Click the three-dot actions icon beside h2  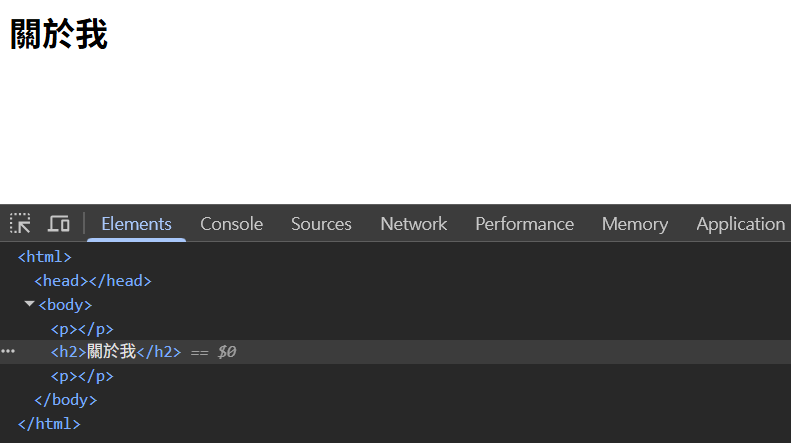point(8,351)
